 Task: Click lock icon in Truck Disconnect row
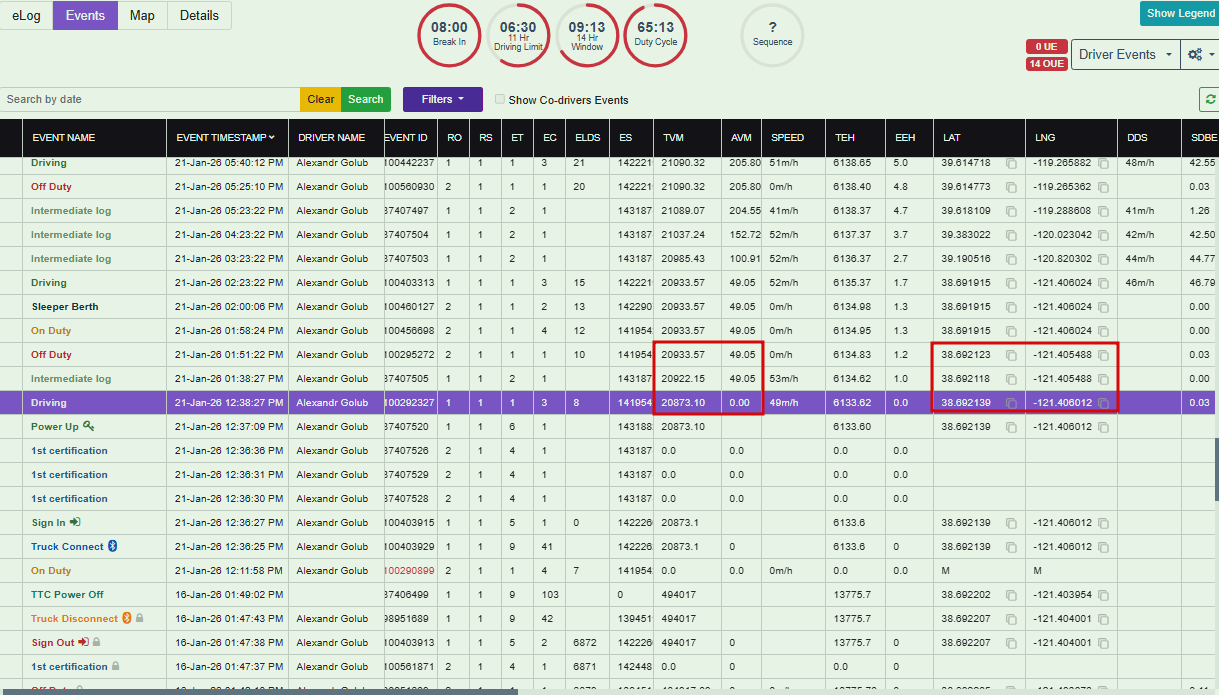[x=140, y=619]
